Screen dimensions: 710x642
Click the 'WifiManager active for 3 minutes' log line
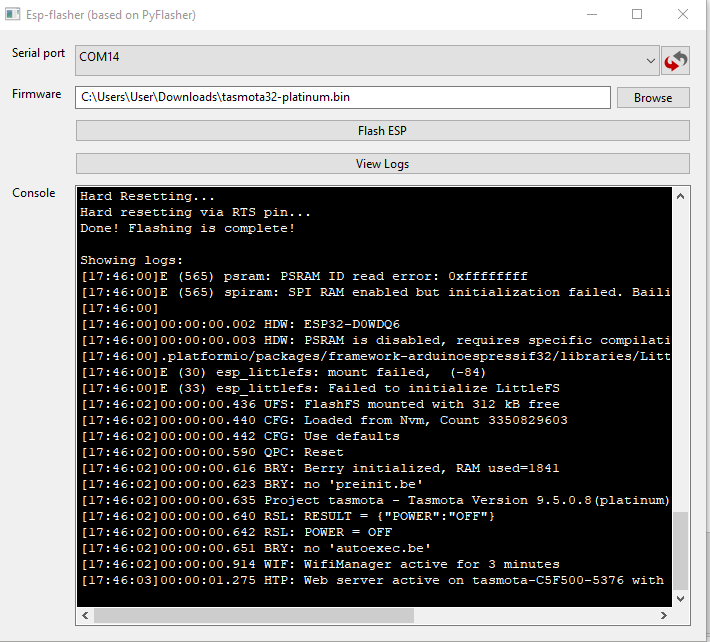[x=320, y=564]
